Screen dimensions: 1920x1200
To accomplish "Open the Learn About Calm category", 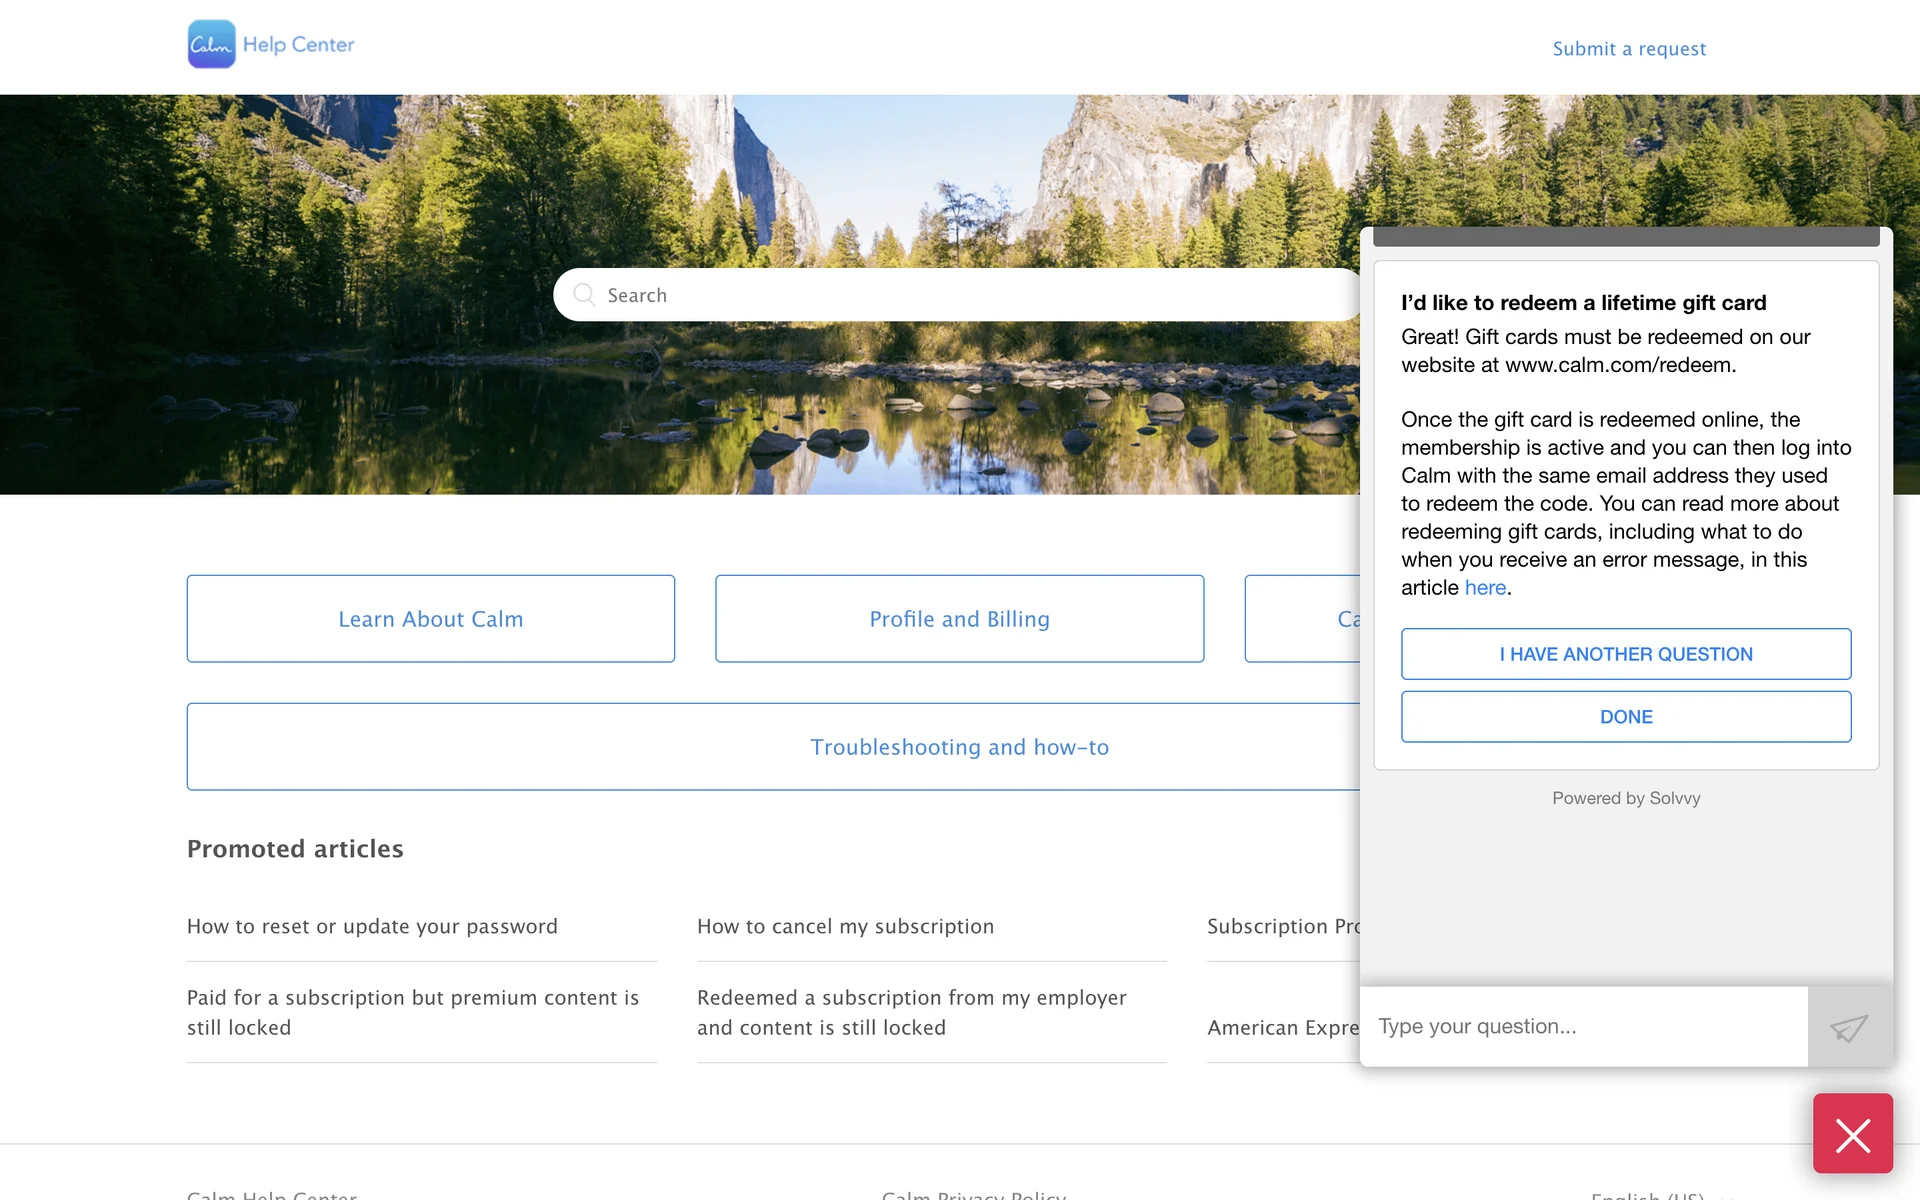I will (430, 619).
